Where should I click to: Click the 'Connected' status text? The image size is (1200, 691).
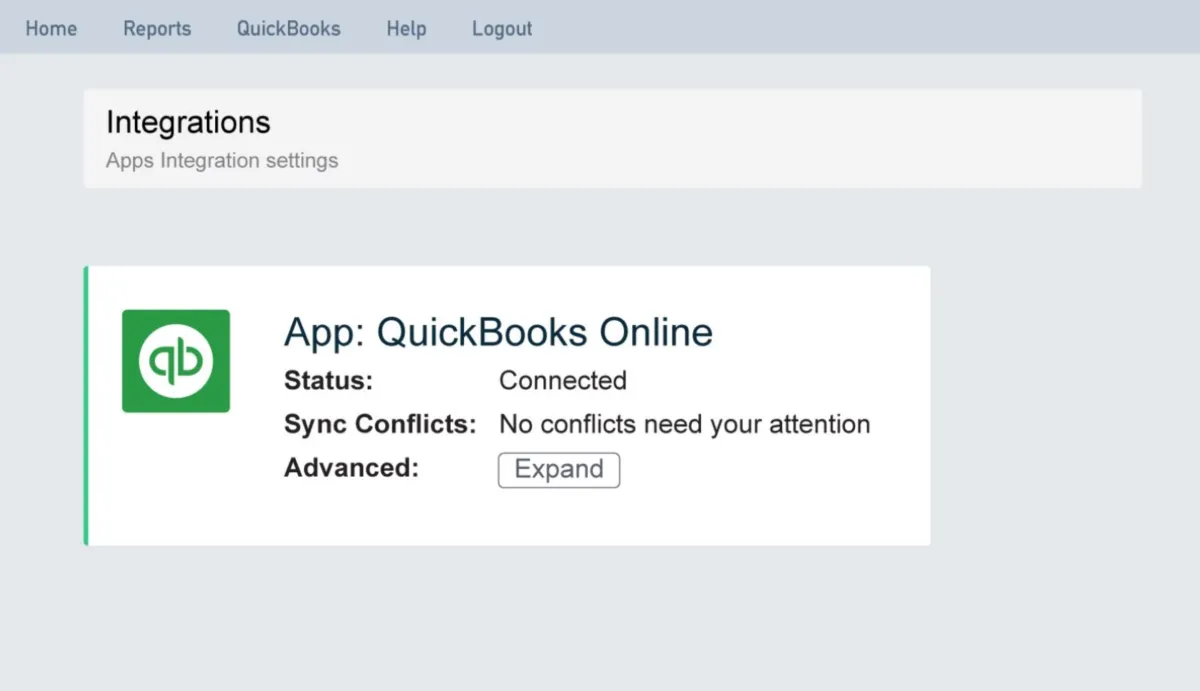pos(563,381)
